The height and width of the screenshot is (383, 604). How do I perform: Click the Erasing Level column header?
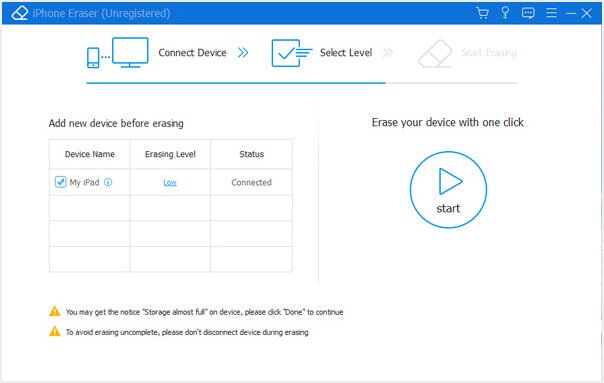click(x=170, y=154)
